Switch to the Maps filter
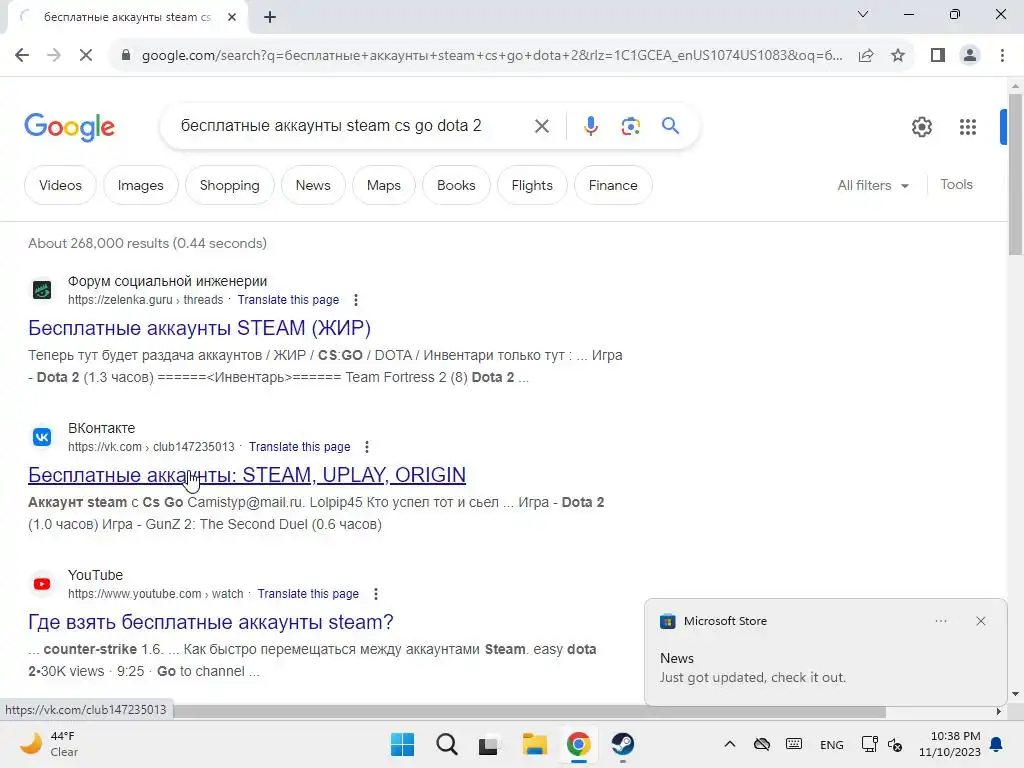The image size is (1024, 768). (x=383, y=185)
